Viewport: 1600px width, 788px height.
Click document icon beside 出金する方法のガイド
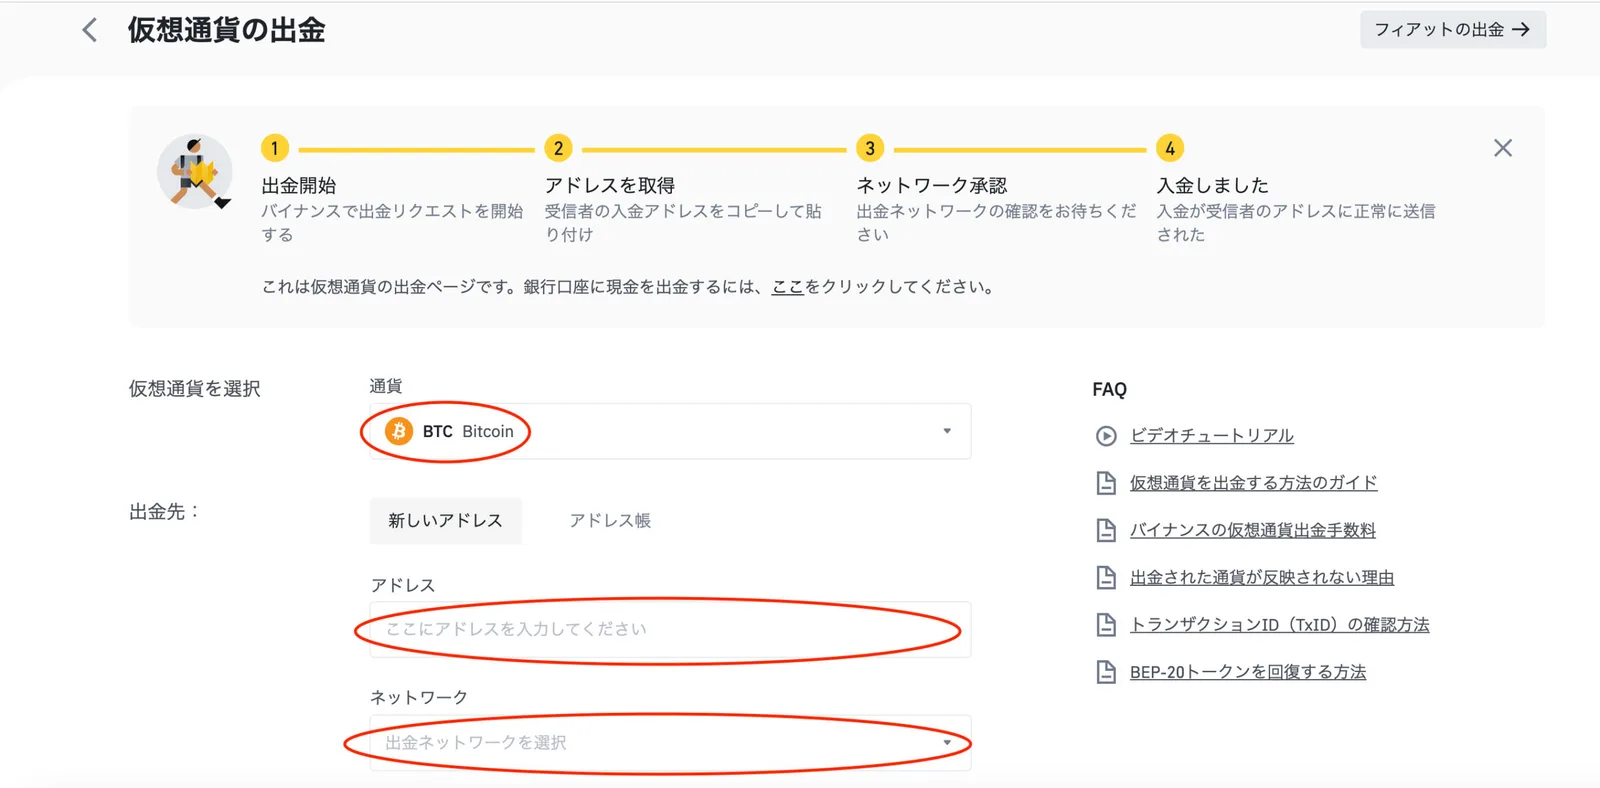click(x=1106, y=483)
